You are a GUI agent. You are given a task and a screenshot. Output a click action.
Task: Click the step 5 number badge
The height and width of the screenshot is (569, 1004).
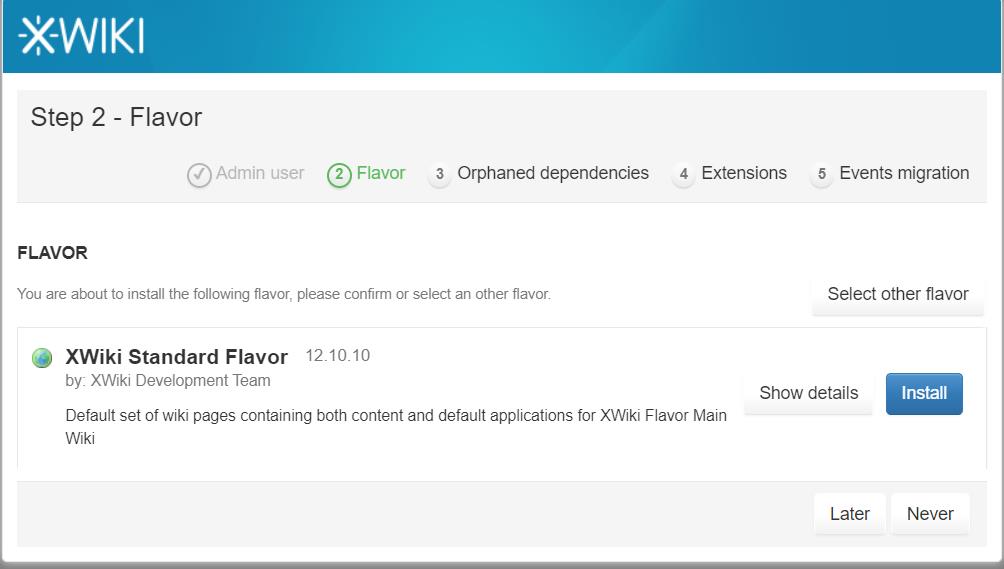[x=822, y=174]
